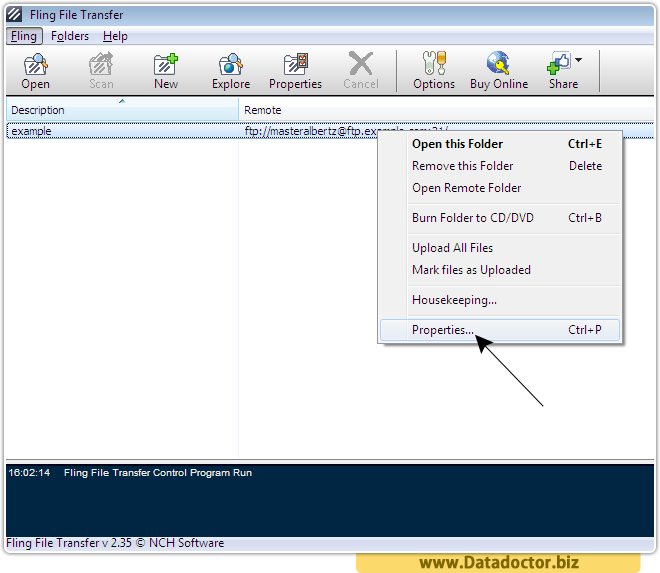Click the Share thumbs-up icon
The height and width of the screenshot is (573, 660).
click(559, 63)
